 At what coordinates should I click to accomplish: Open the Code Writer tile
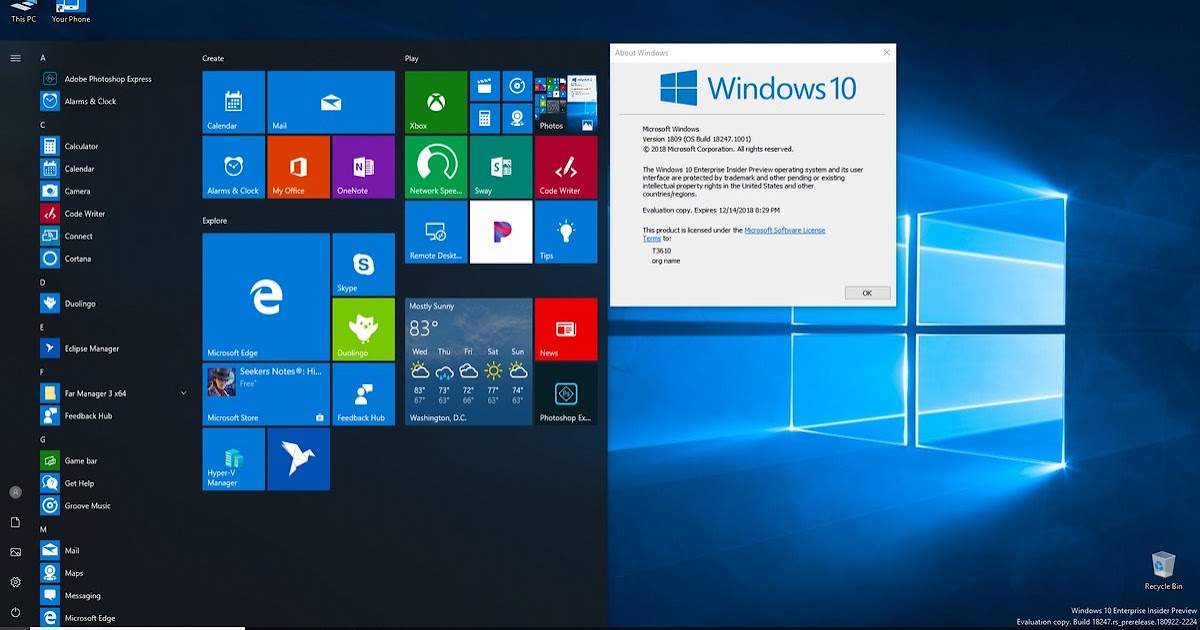566,166
